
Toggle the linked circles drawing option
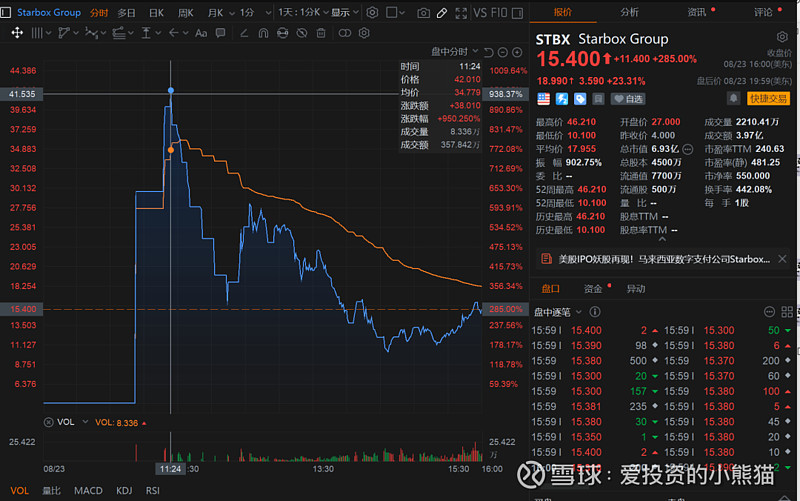[345, 33]
